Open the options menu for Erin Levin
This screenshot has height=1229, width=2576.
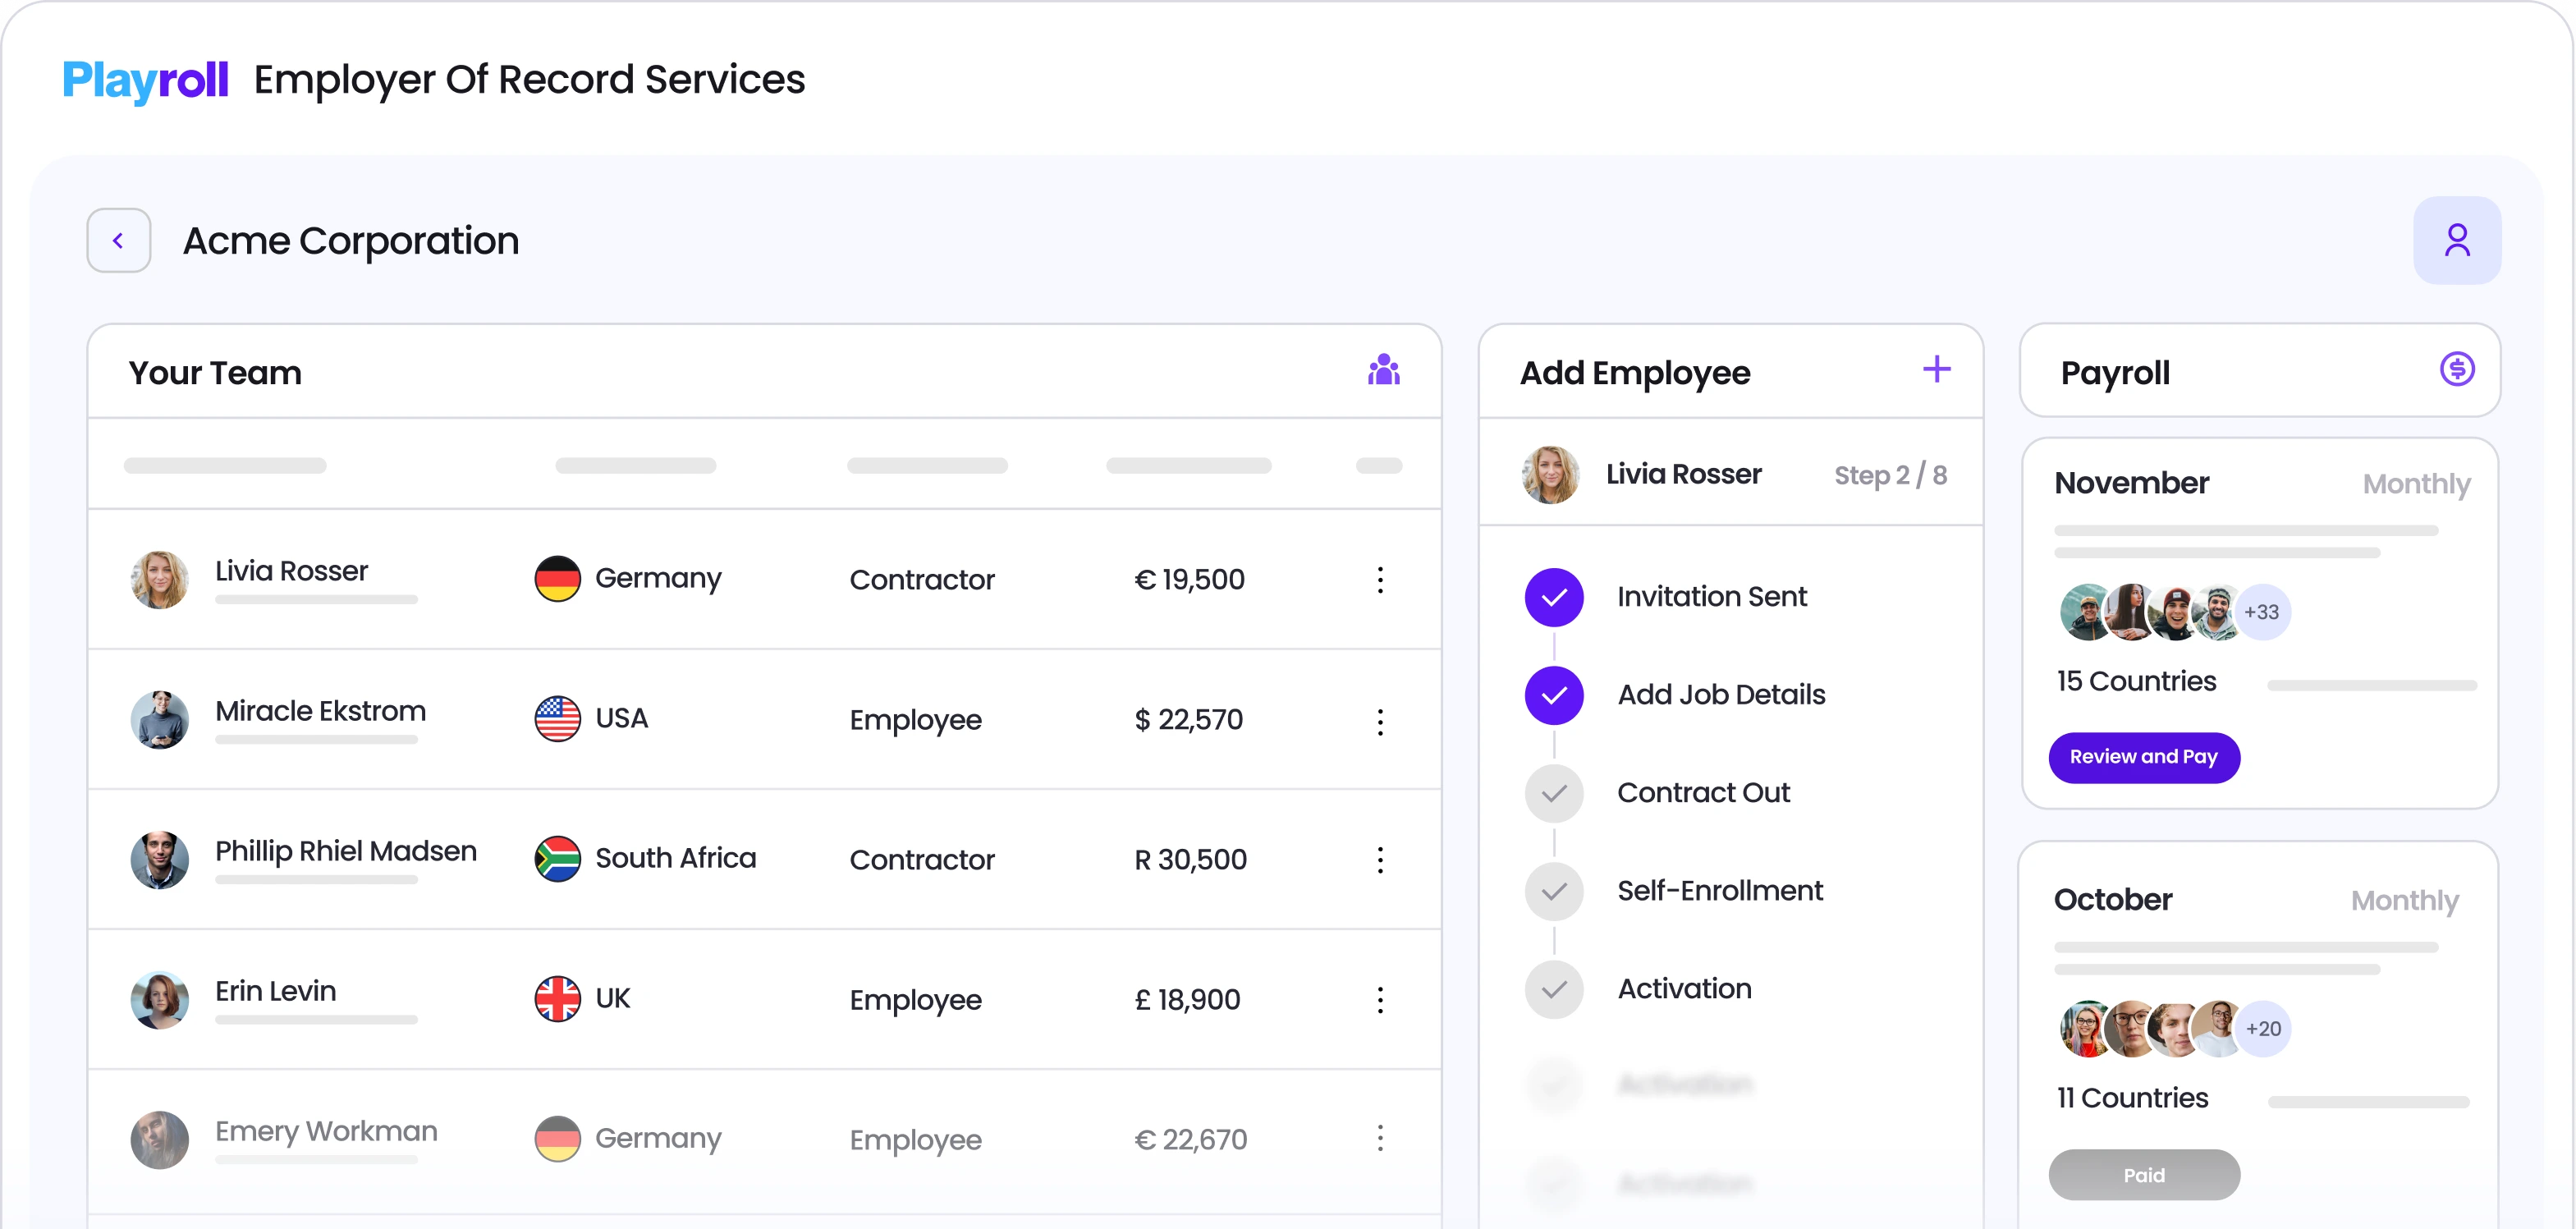(1381, 999)
